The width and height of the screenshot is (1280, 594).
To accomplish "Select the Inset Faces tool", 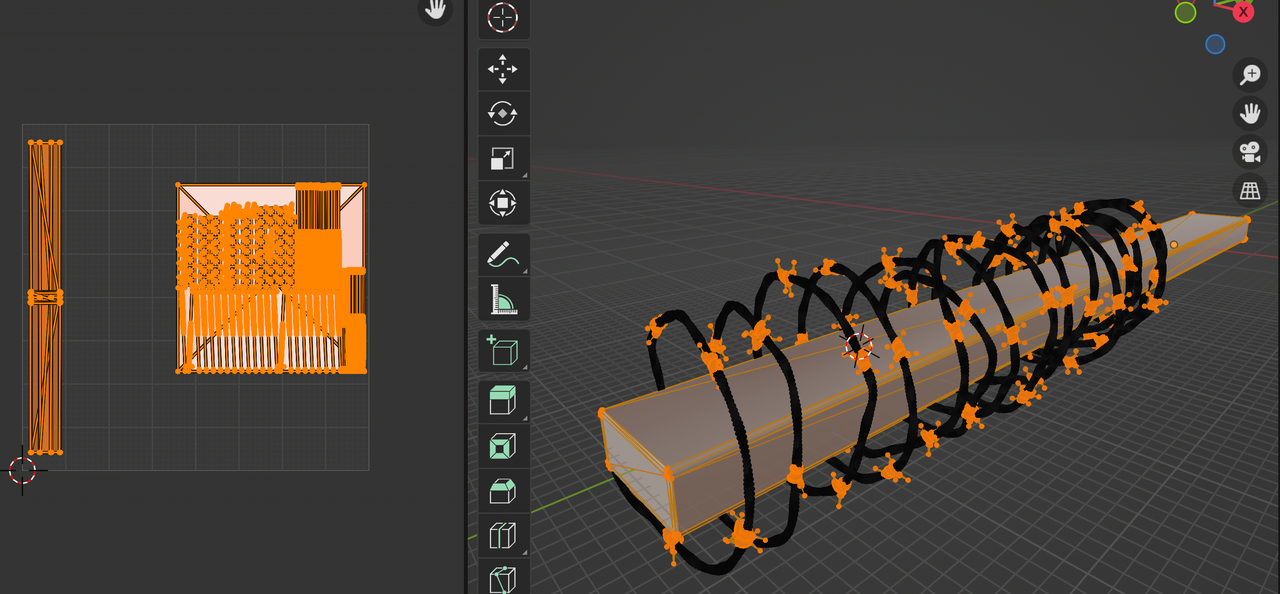I will tap(502, 447).
